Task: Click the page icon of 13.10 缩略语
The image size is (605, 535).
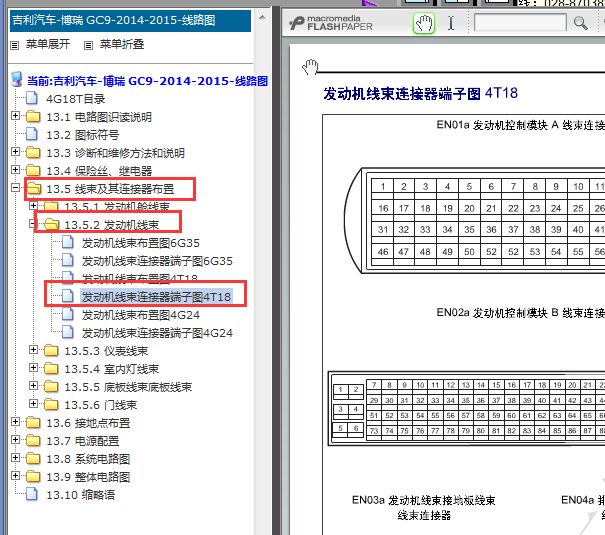Action: [32, 494]
